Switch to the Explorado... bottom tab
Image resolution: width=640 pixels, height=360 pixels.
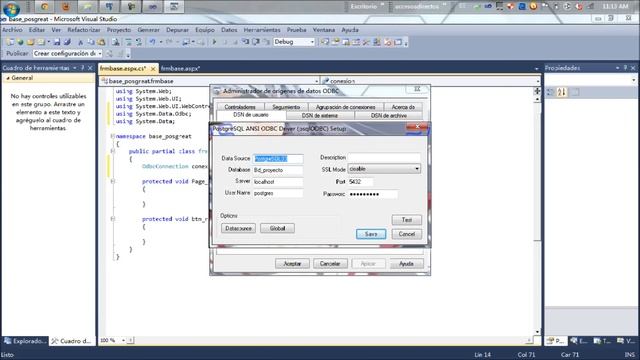click(x=25, y=341)
